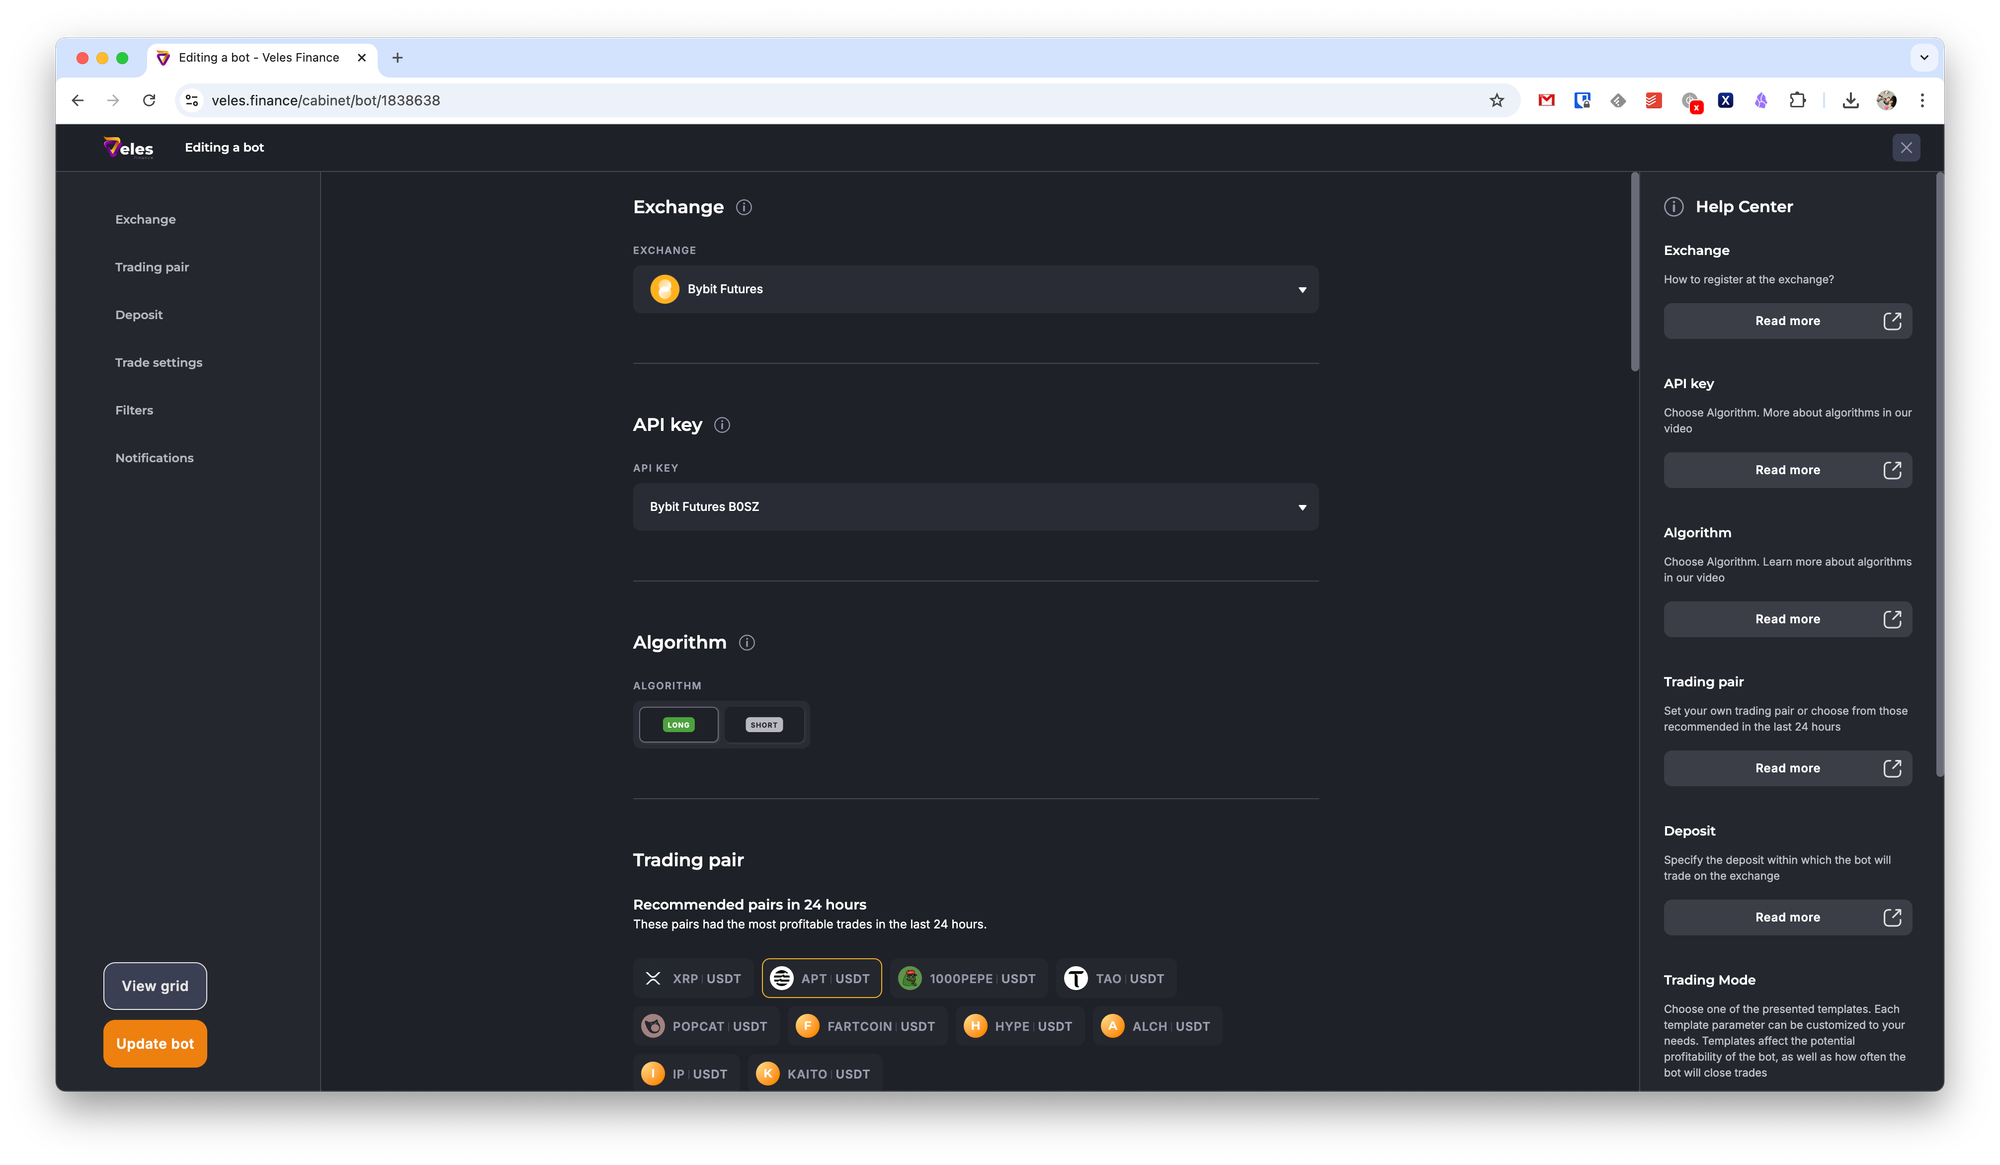Bookmark page with the star icon

1497,100
